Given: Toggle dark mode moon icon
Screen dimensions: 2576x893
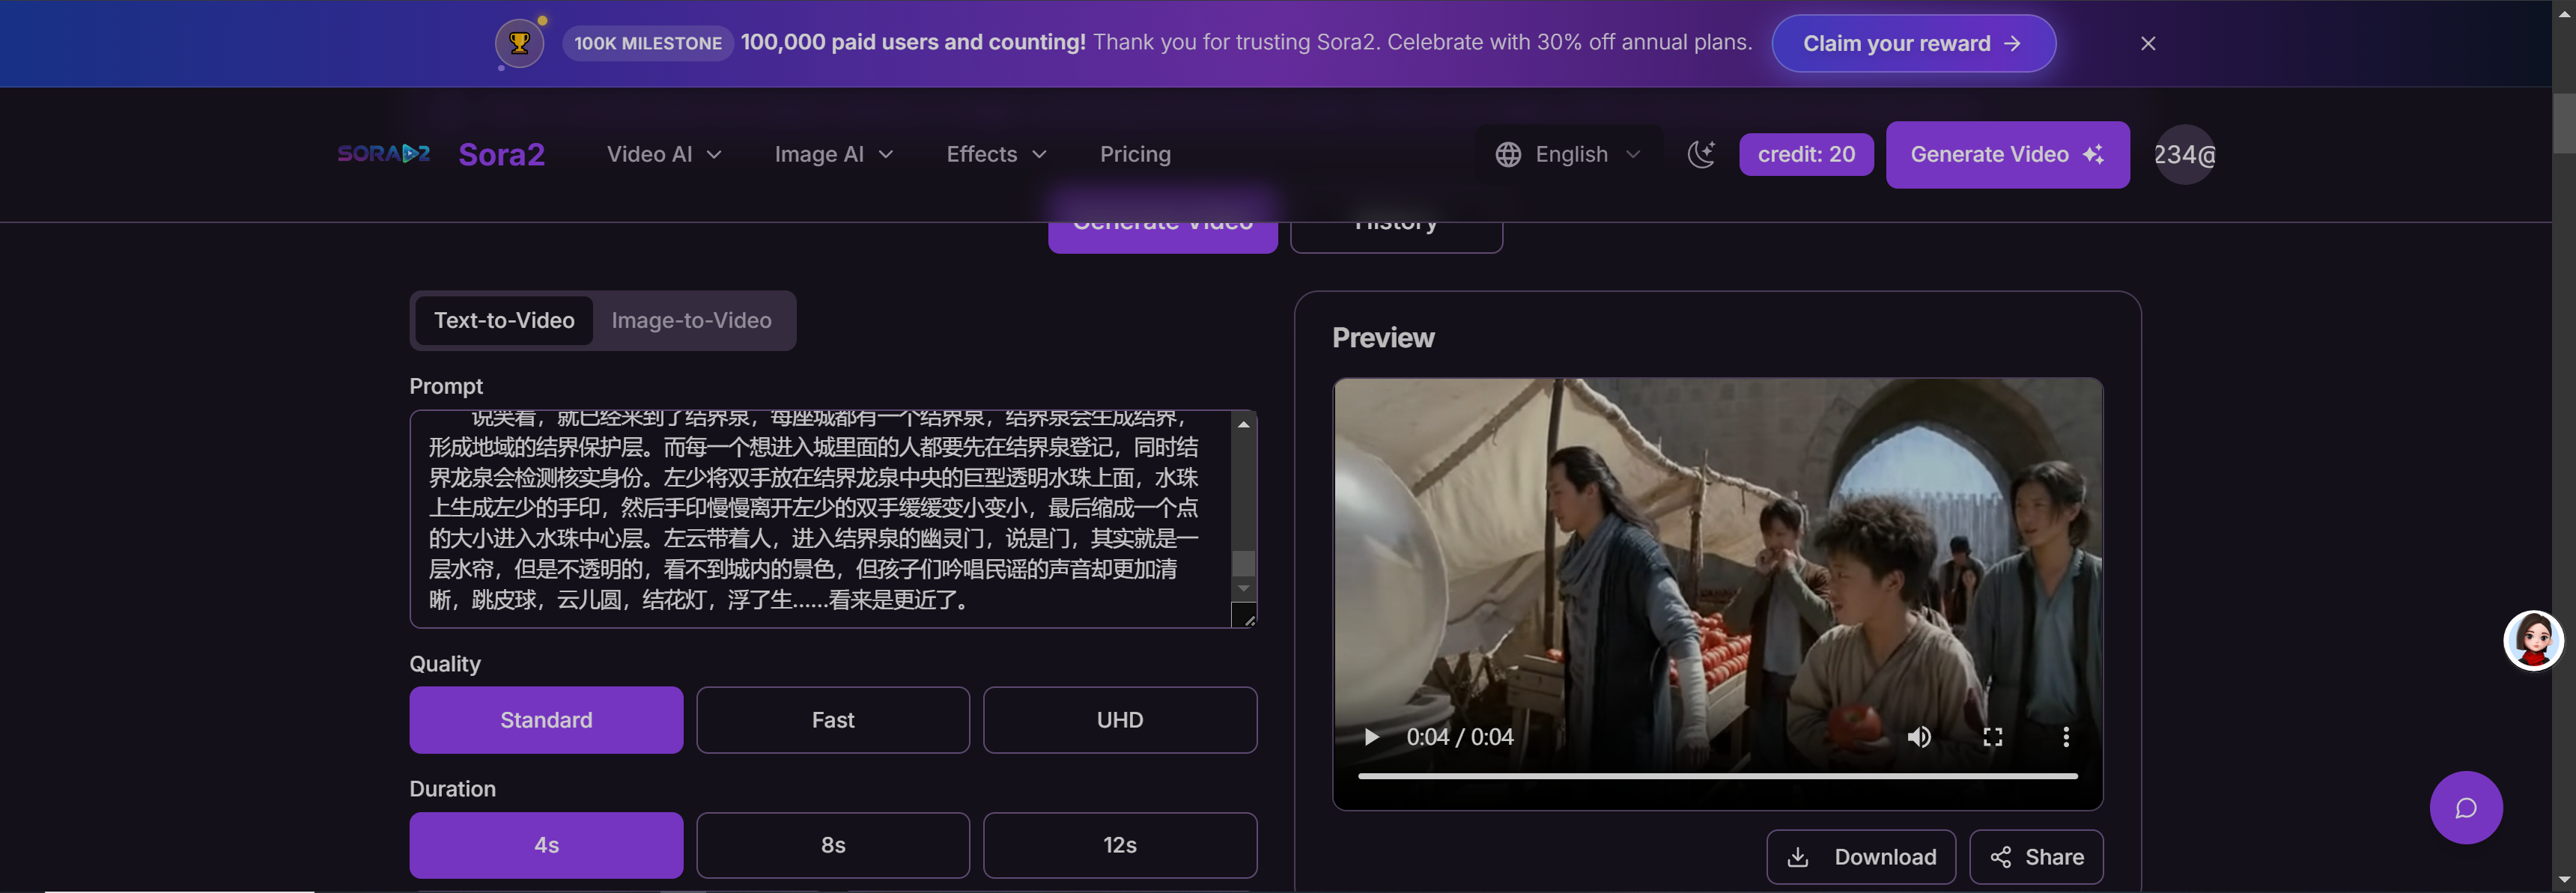Looking at the screenshot, I should pyautogui.click(x=1701, y=154).
